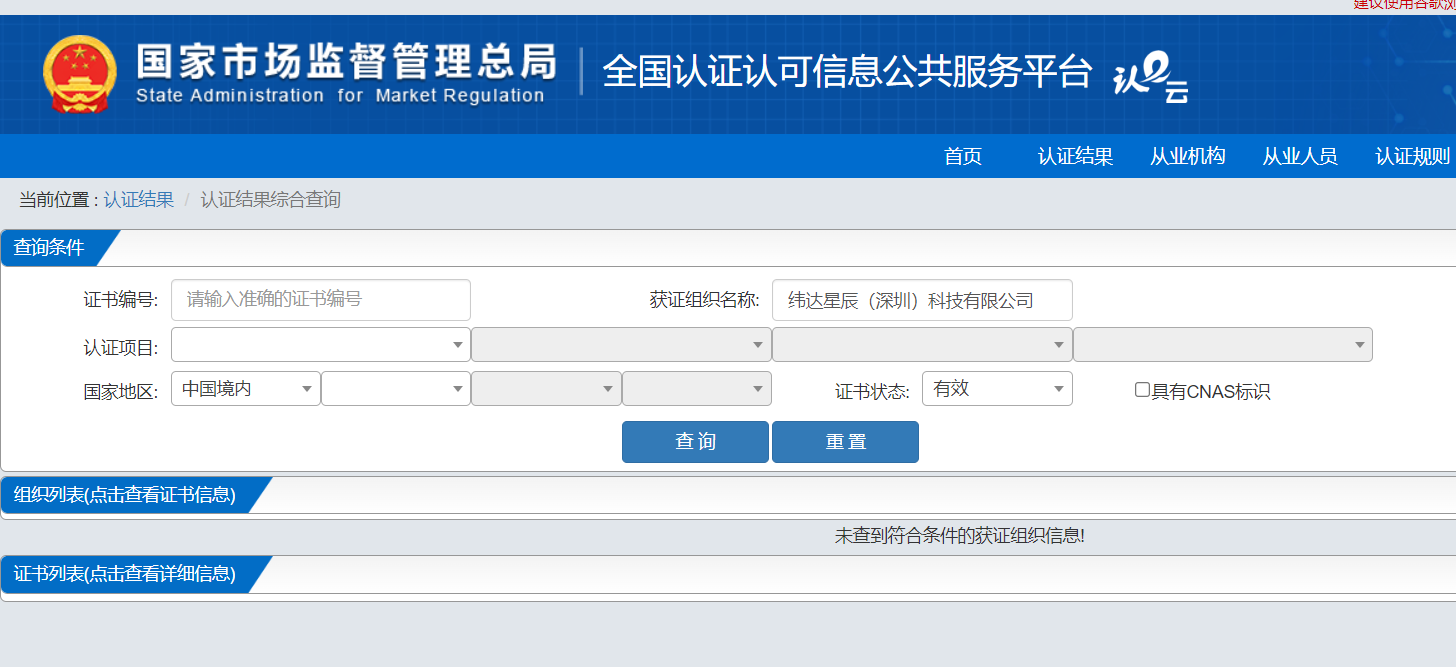Expand the second 认证项目 dropdown

(621, 345)
